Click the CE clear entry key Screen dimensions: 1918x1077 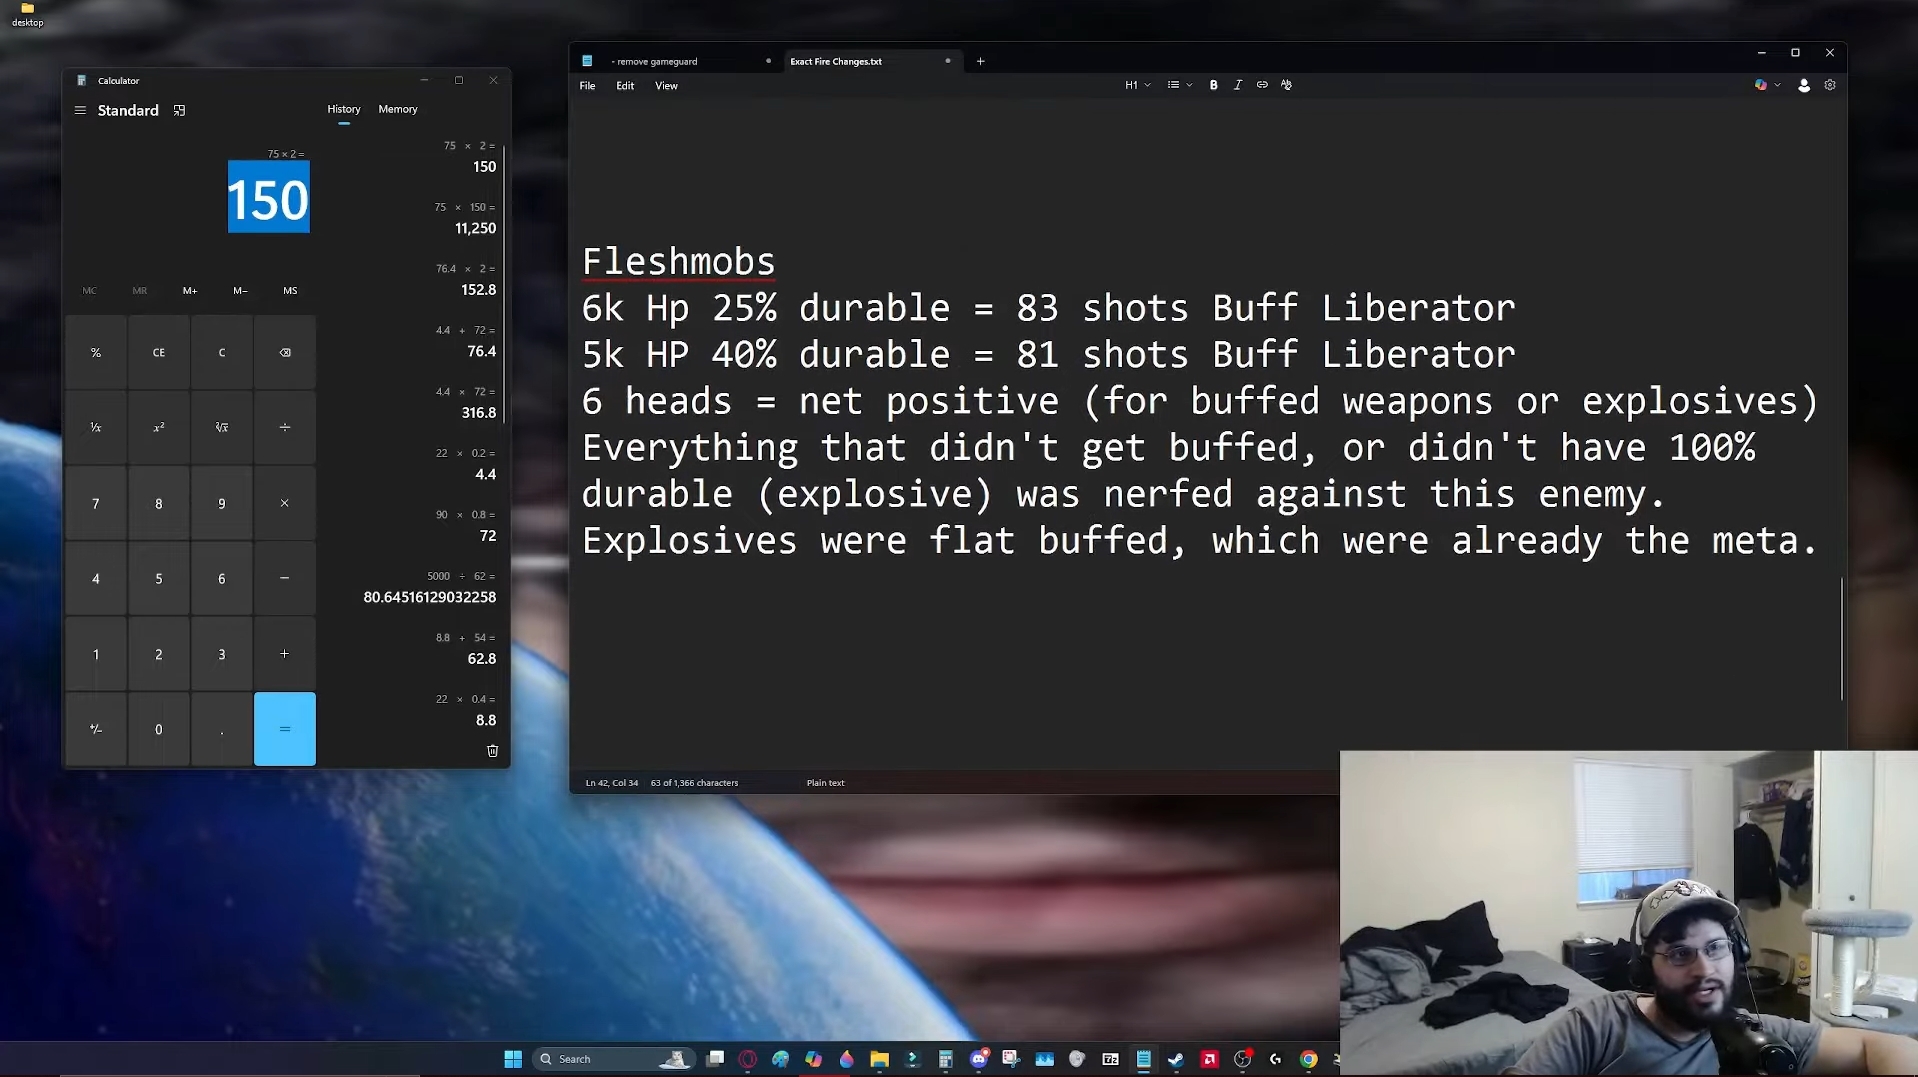pos(159,352)
